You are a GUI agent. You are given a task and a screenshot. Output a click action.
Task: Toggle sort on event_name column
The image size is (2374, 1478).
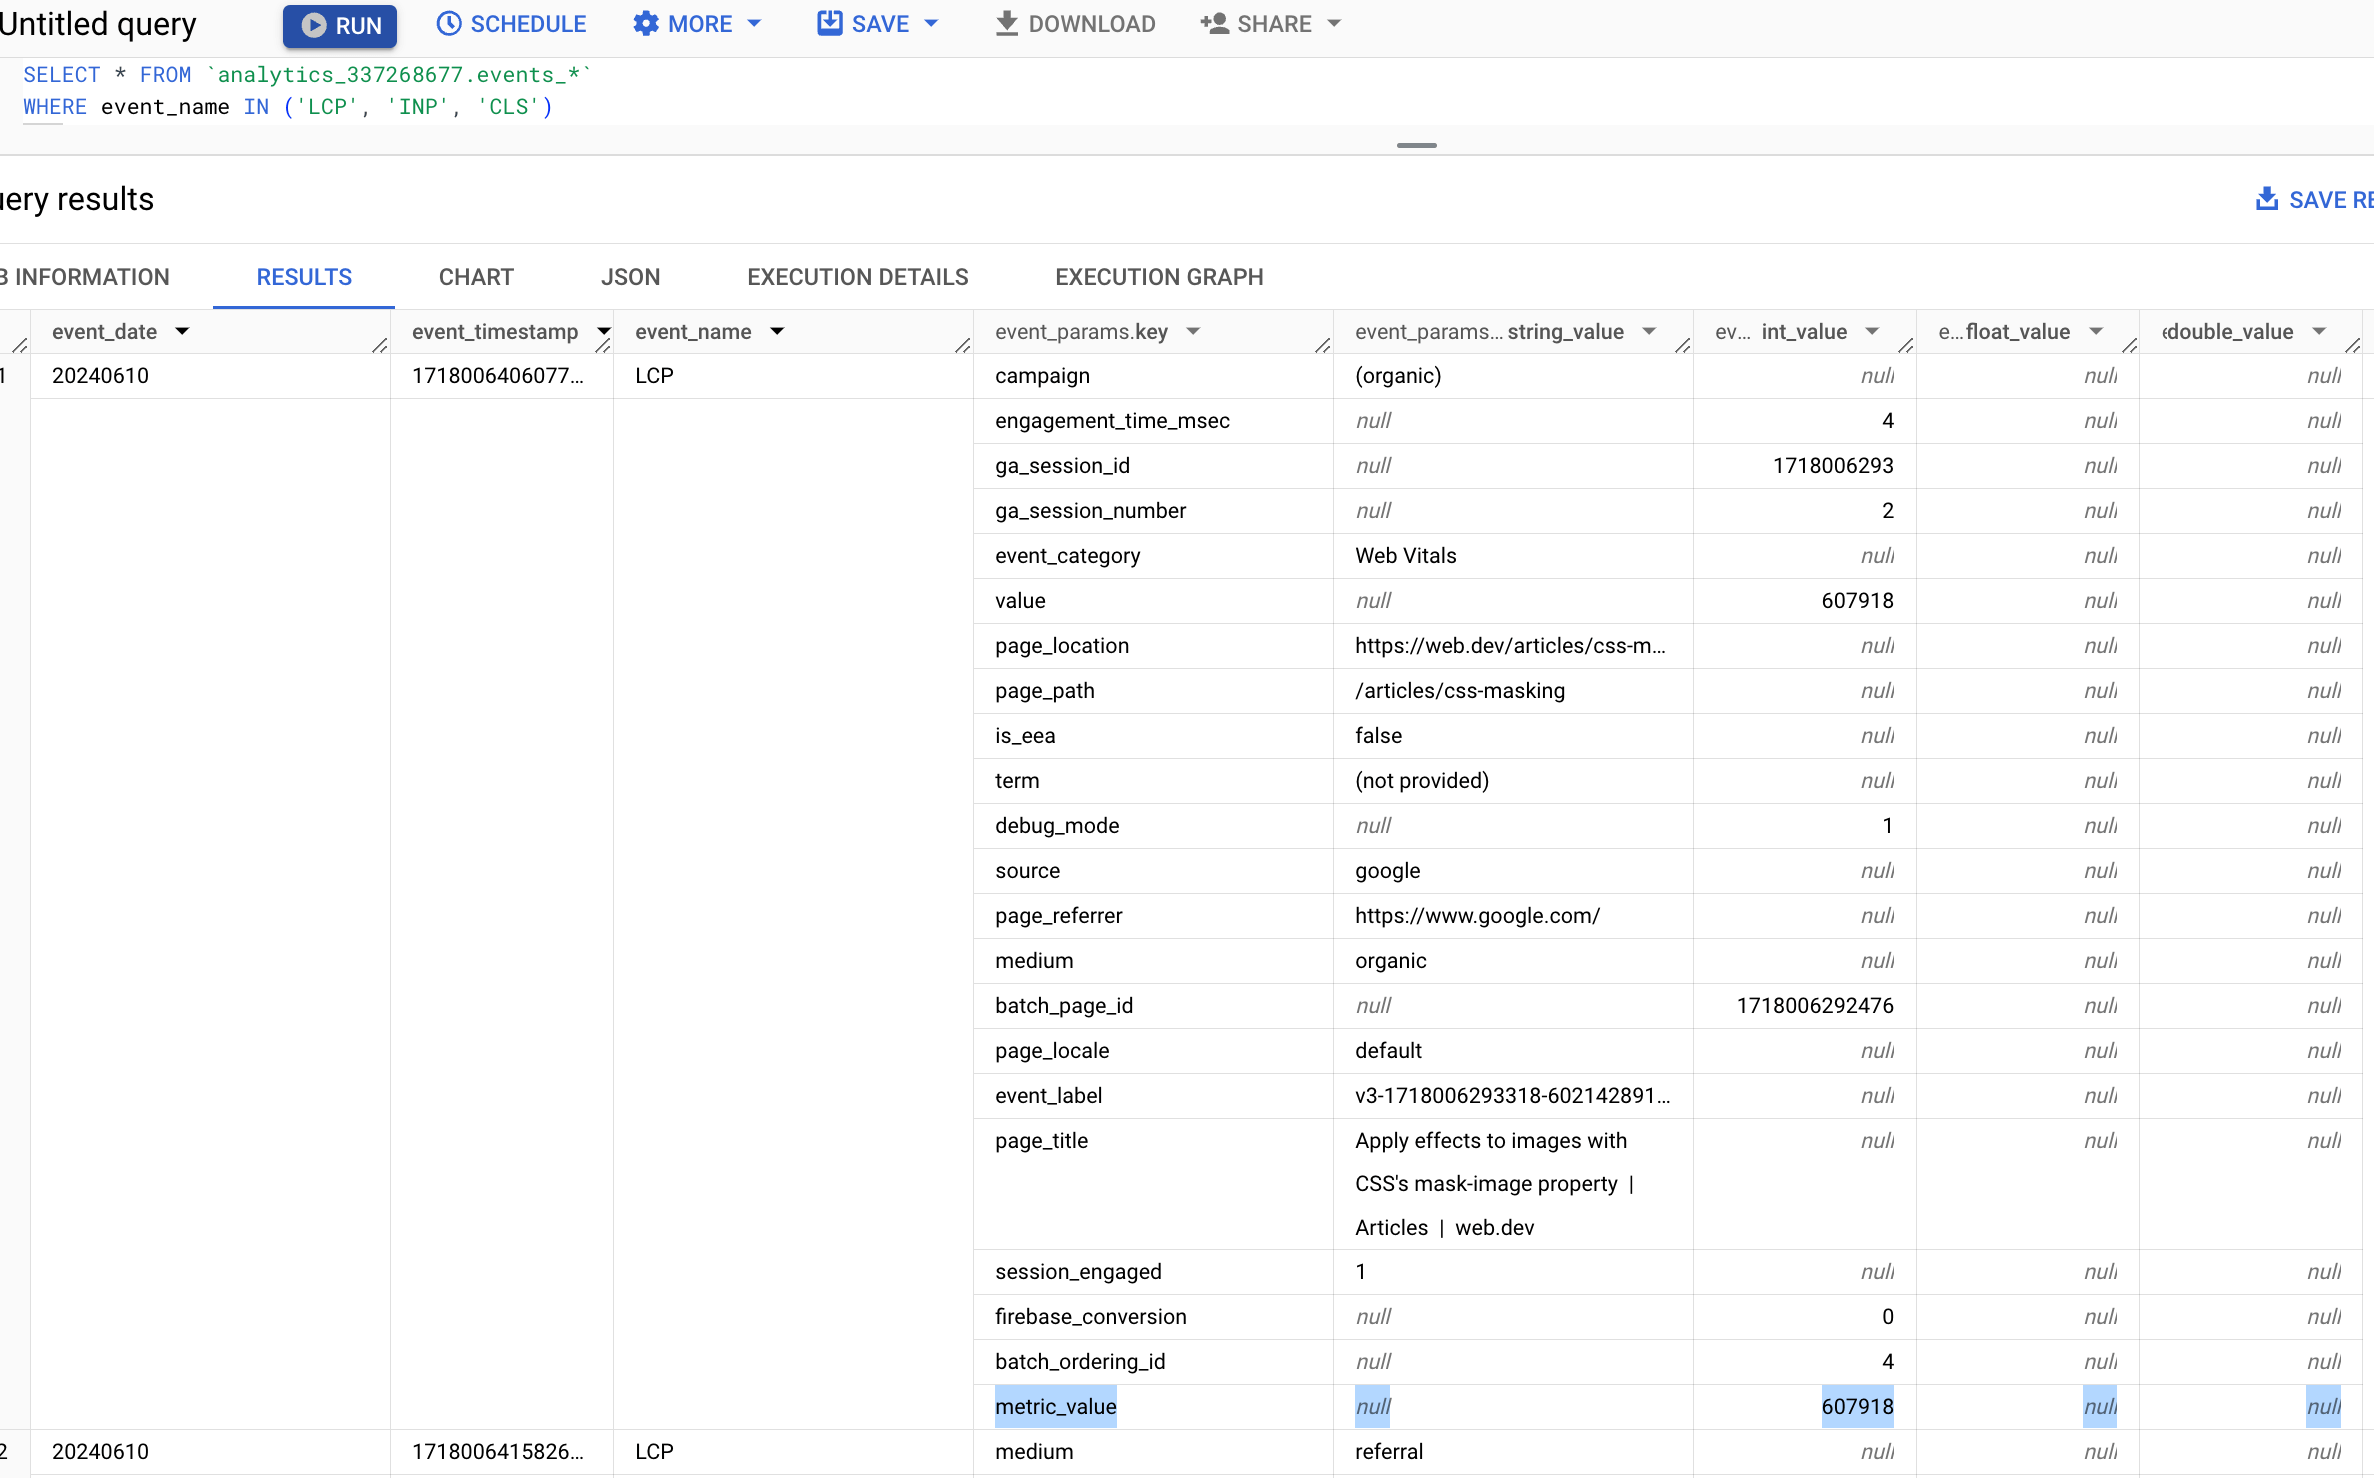[x=776, y=330]
